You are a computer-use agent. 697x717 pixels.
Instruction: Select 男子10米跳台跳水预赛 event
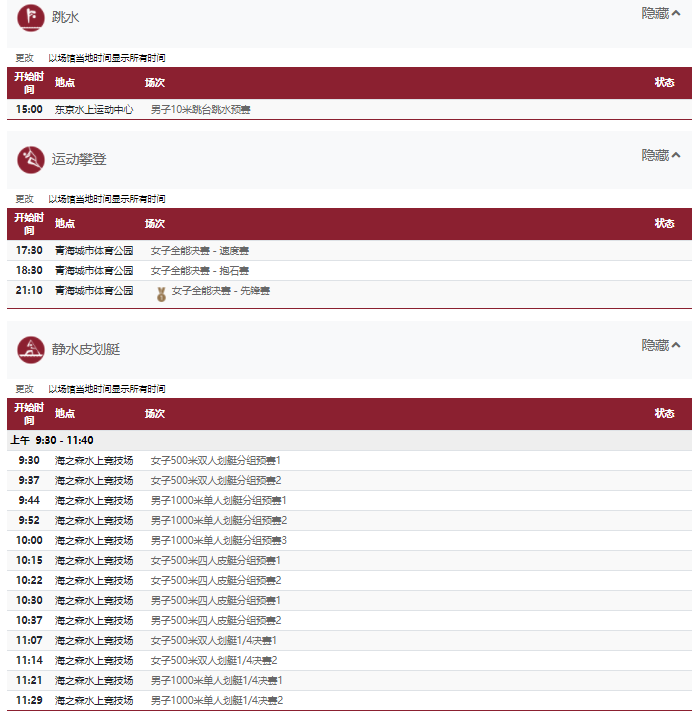click(201, 110)
